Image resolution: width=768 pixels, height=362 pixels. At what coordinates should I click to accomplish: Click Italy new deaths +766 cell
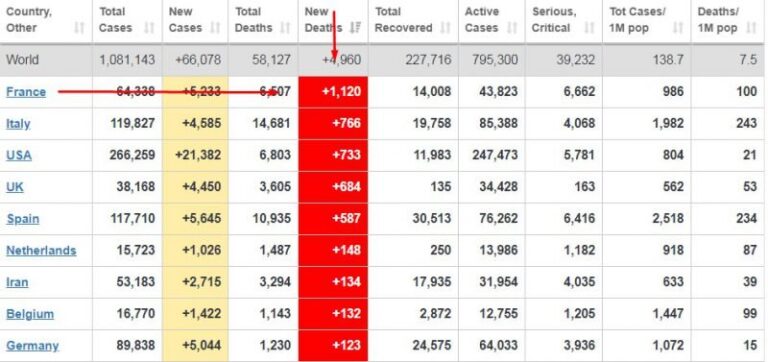(x=333, y=123)
